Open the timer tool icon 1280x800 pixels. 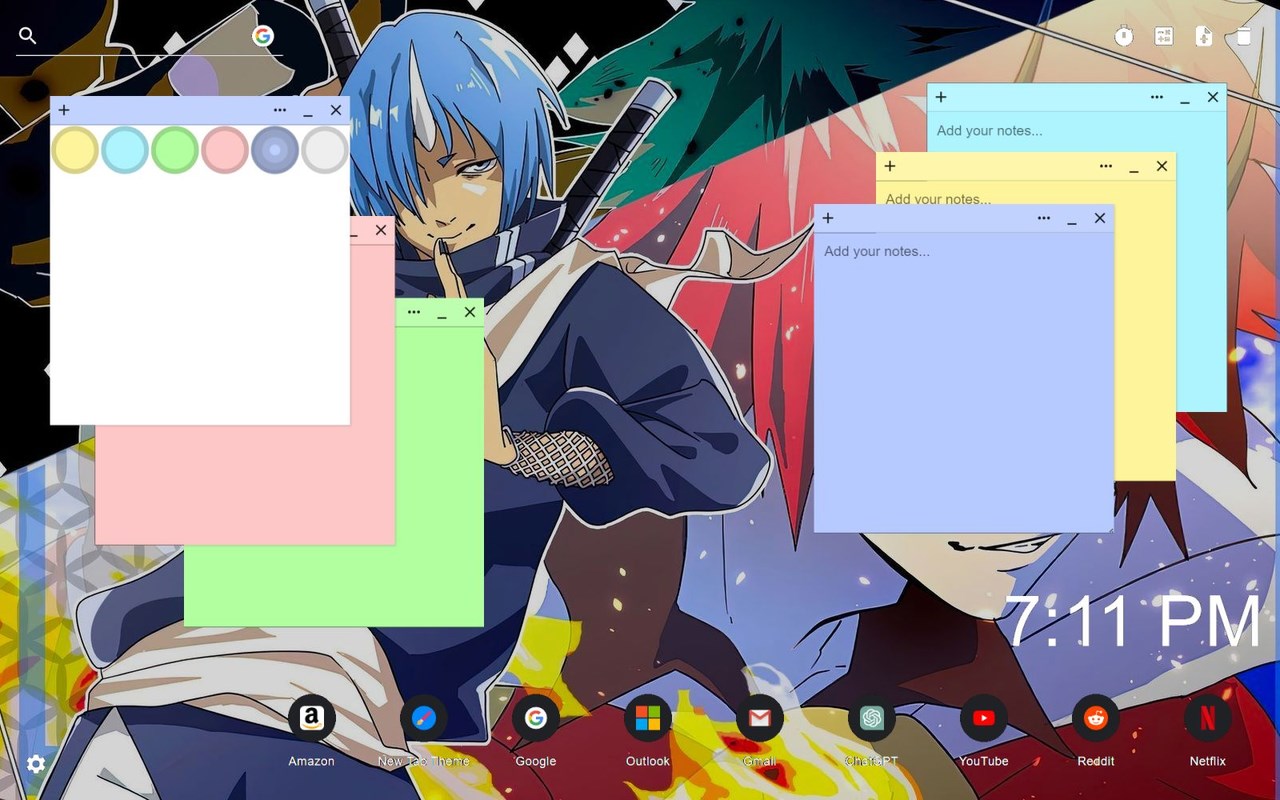pyautogui.click(x=1124, y=36)
